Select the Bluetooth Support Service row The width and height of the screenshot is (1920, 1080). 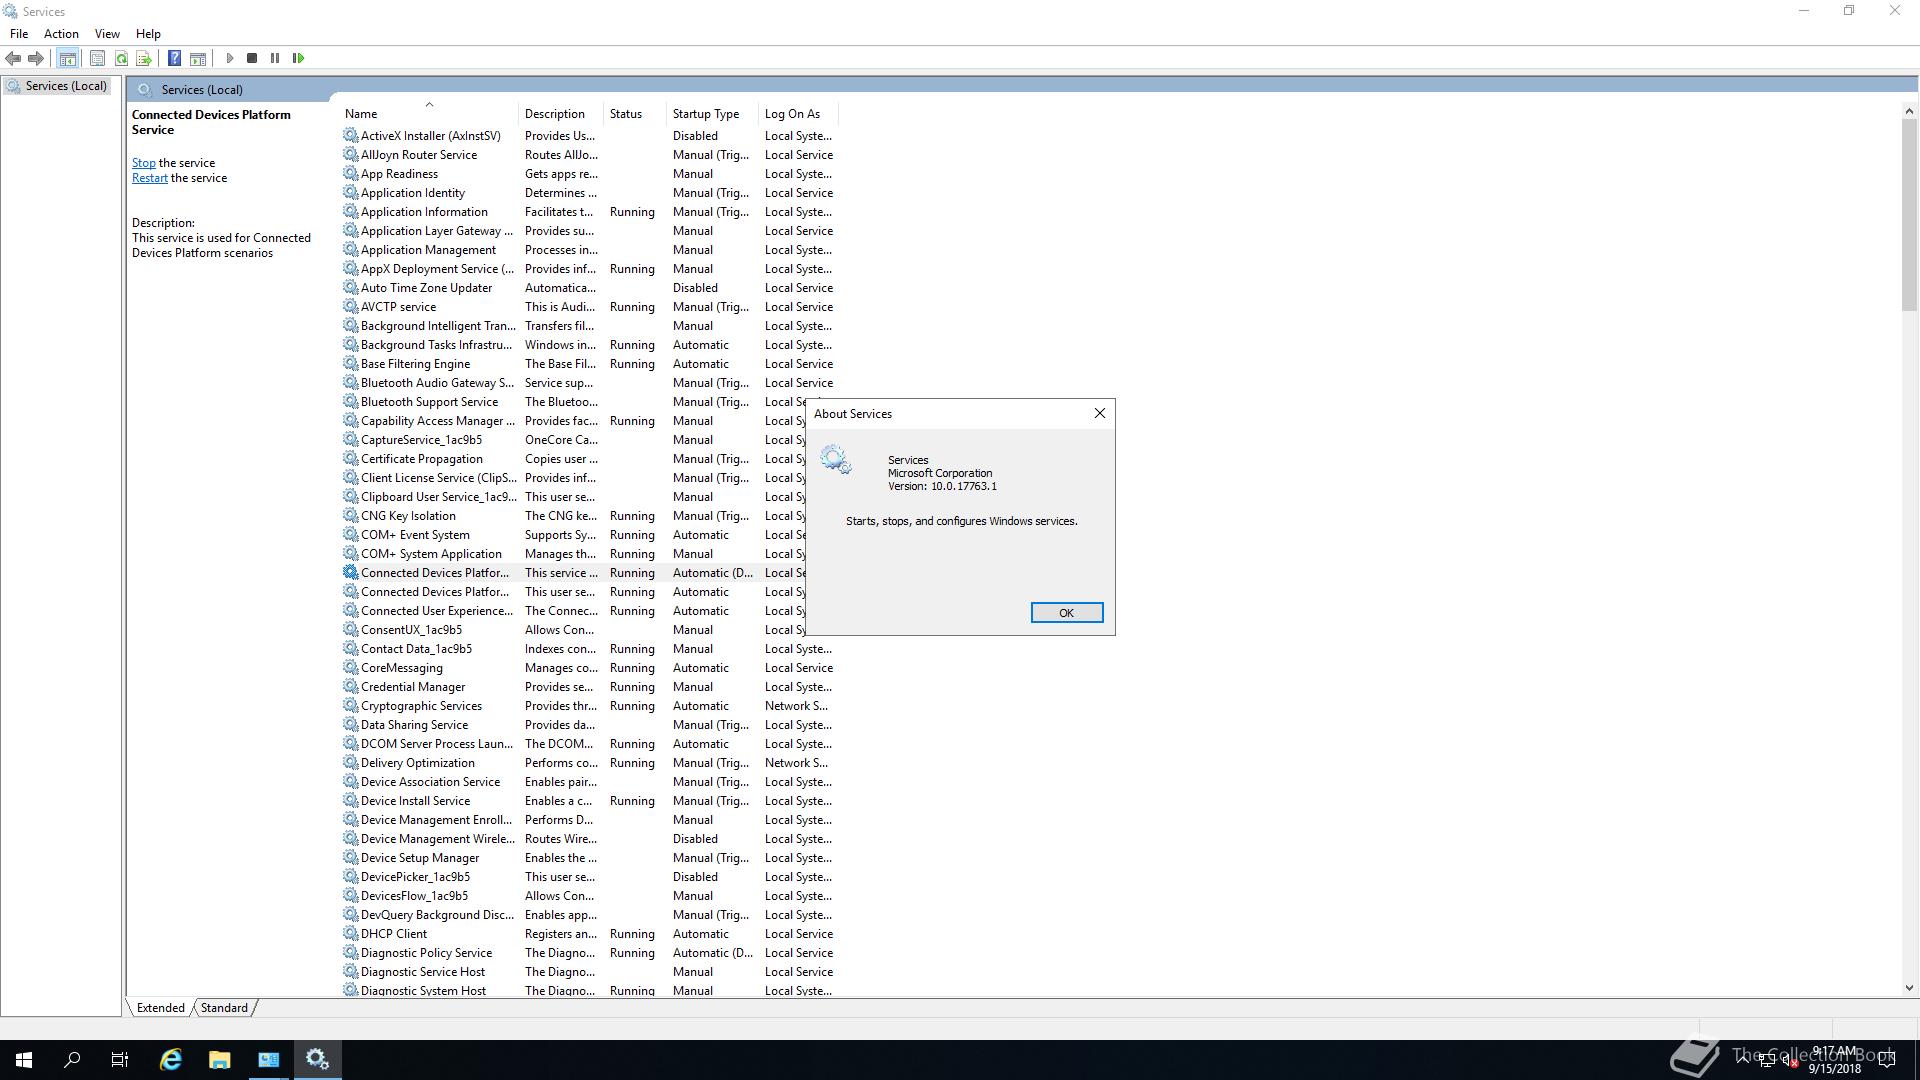click(x=573, y=402)
